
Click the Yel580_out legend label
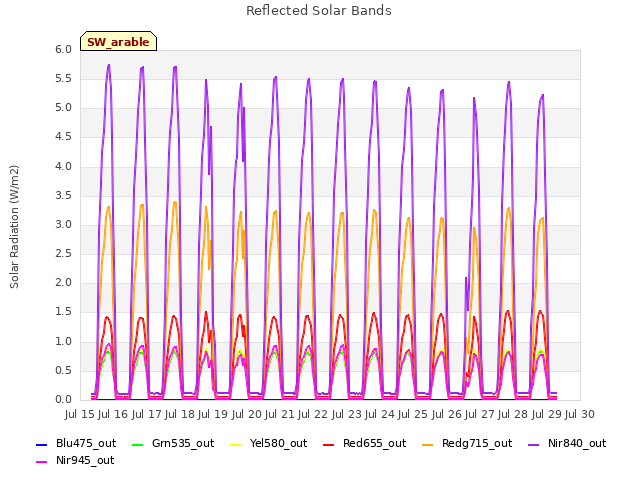pyautogui.click(x=278, y=443)
